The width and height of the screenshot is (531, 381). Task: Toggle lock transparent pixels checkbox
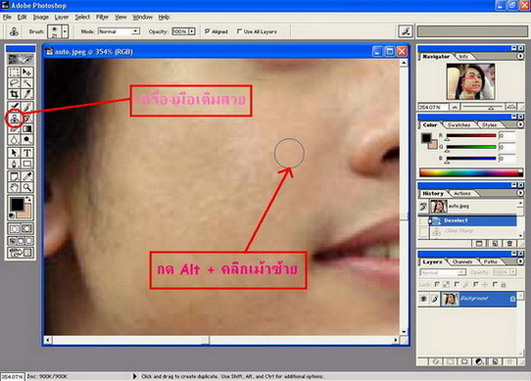(x=437, y=284)
